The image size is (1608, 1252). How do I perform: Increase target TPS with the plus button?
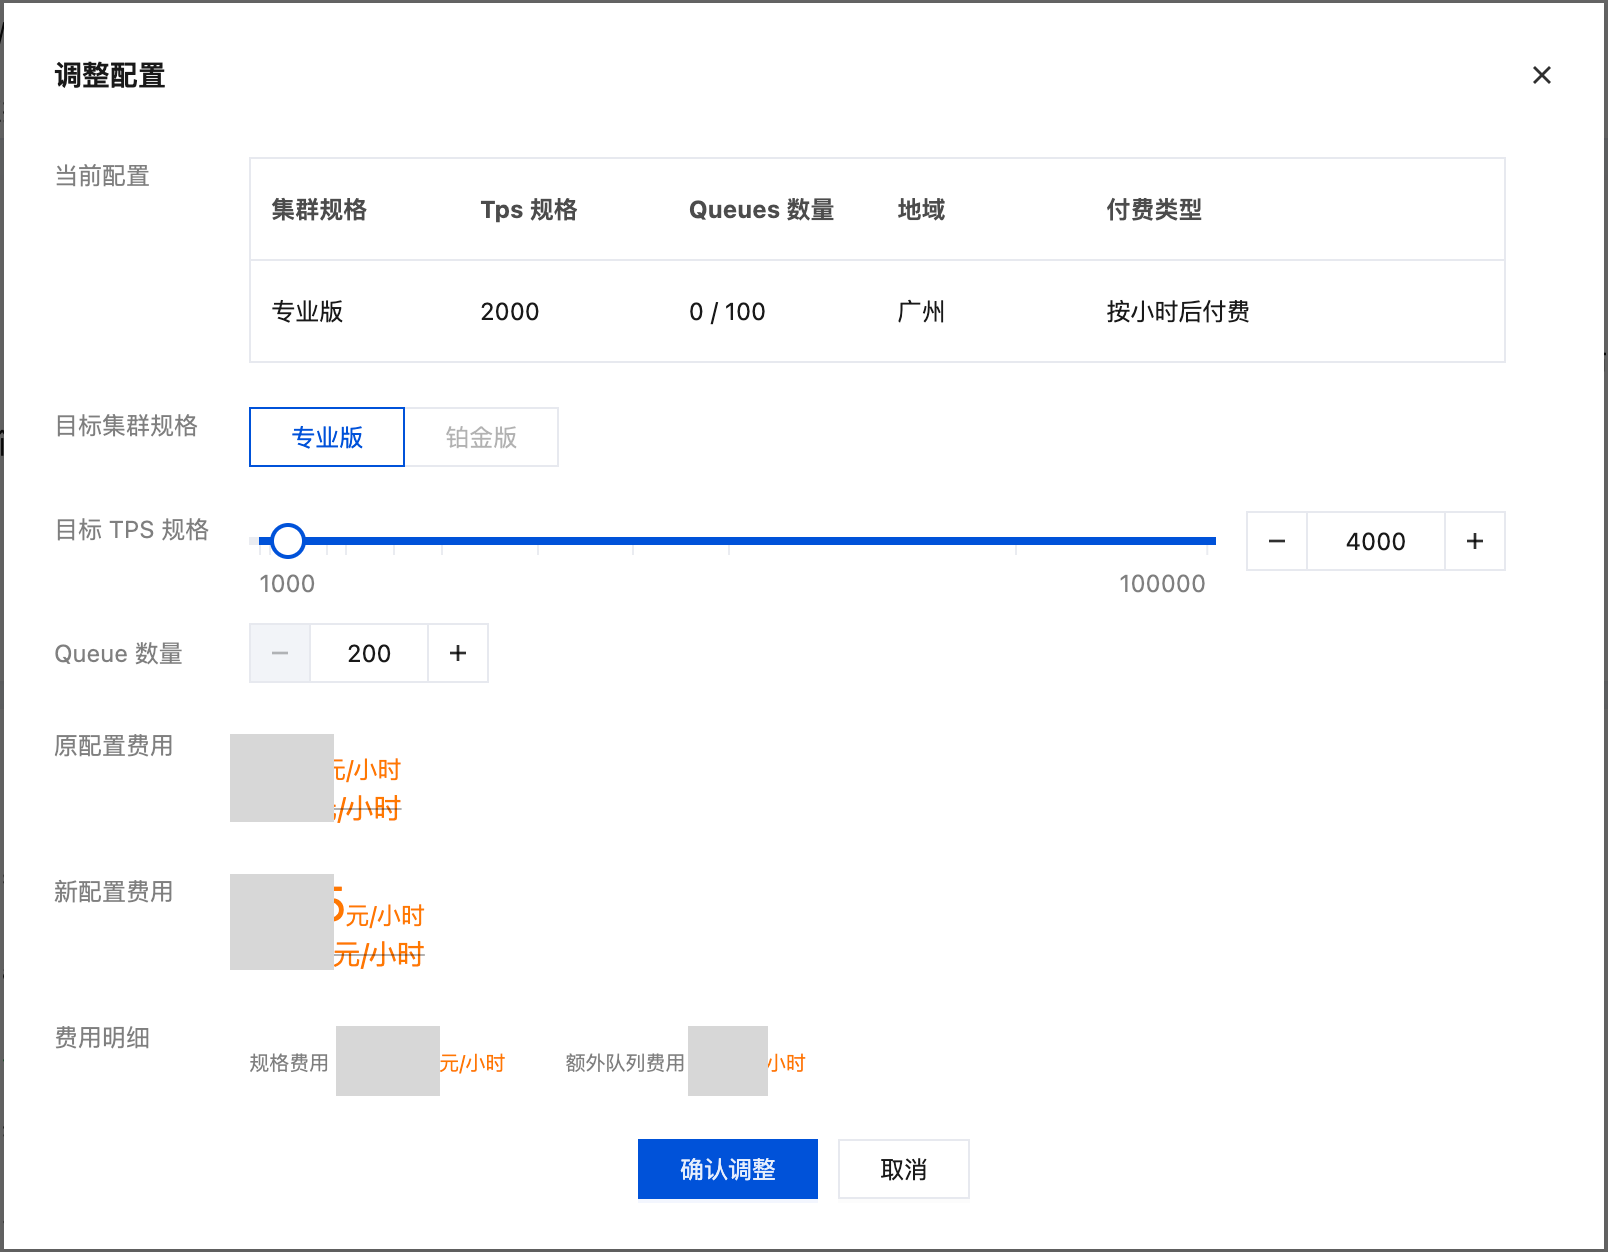pos(1474,541)
